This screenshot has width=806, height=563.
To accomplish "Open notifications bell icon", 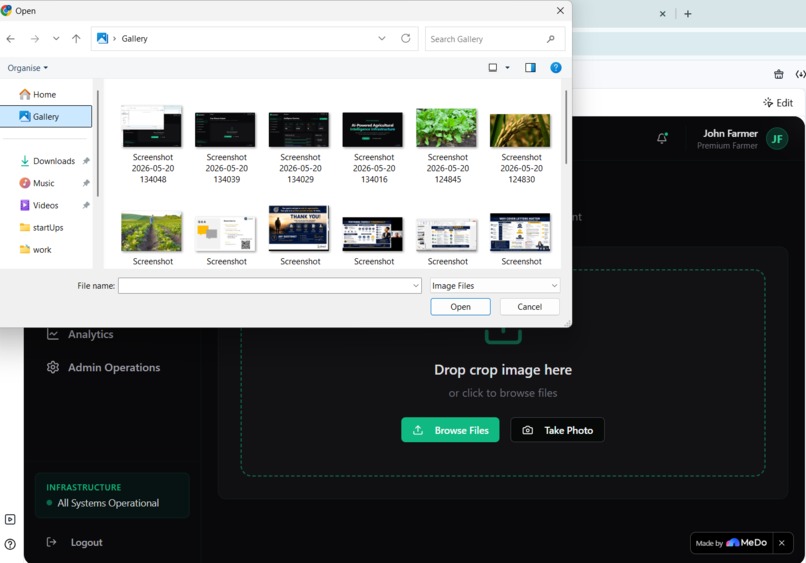I will pos(662,138).
